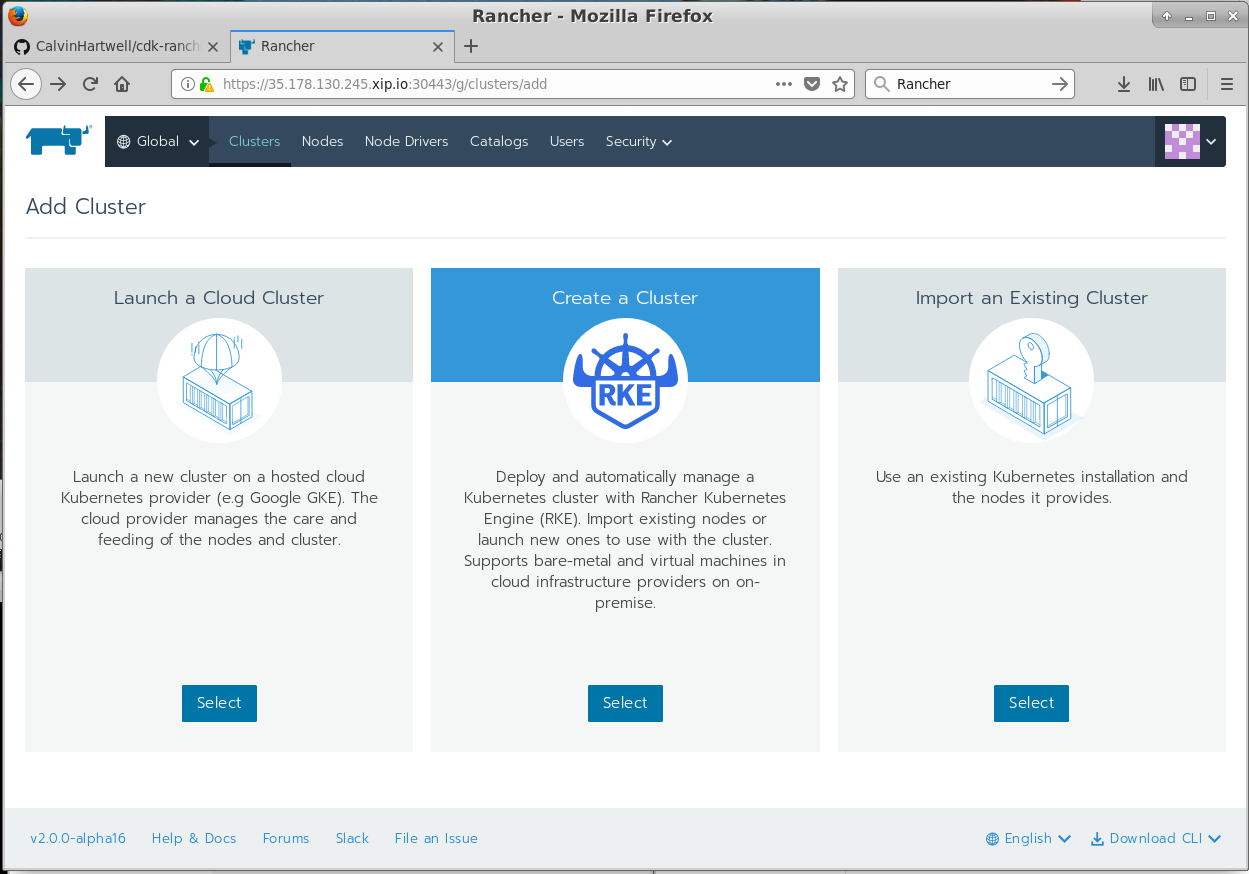Save page to Pocket

[812, 84]
